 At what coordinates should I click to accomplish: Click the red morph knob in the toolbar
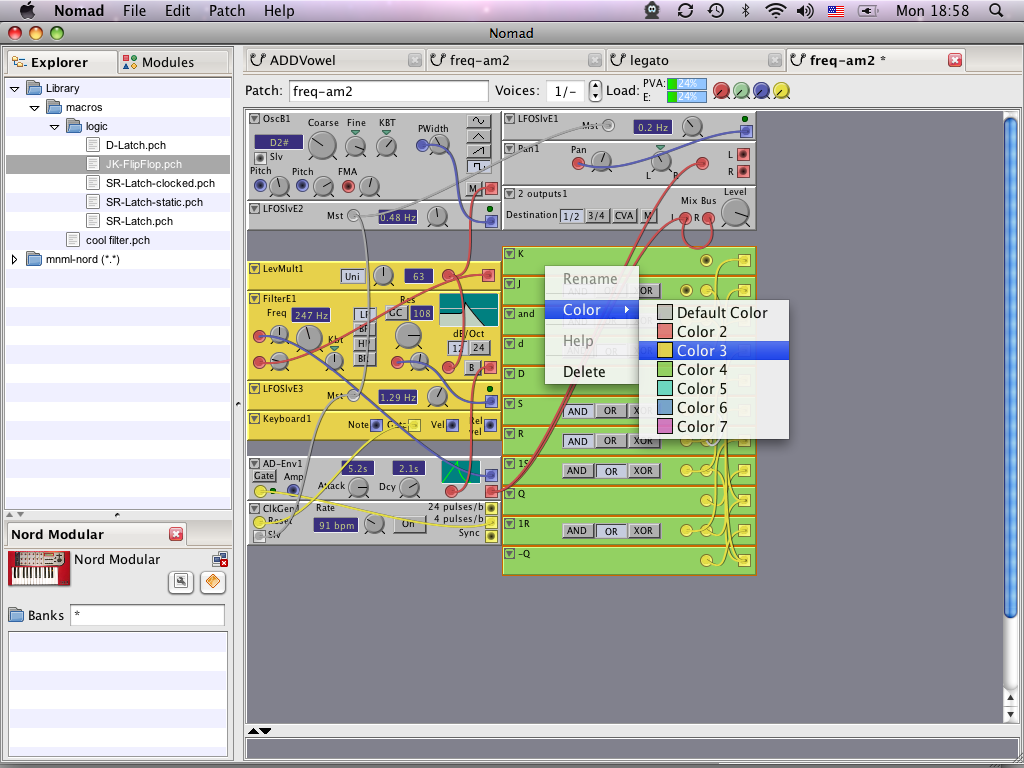point(720,90)
